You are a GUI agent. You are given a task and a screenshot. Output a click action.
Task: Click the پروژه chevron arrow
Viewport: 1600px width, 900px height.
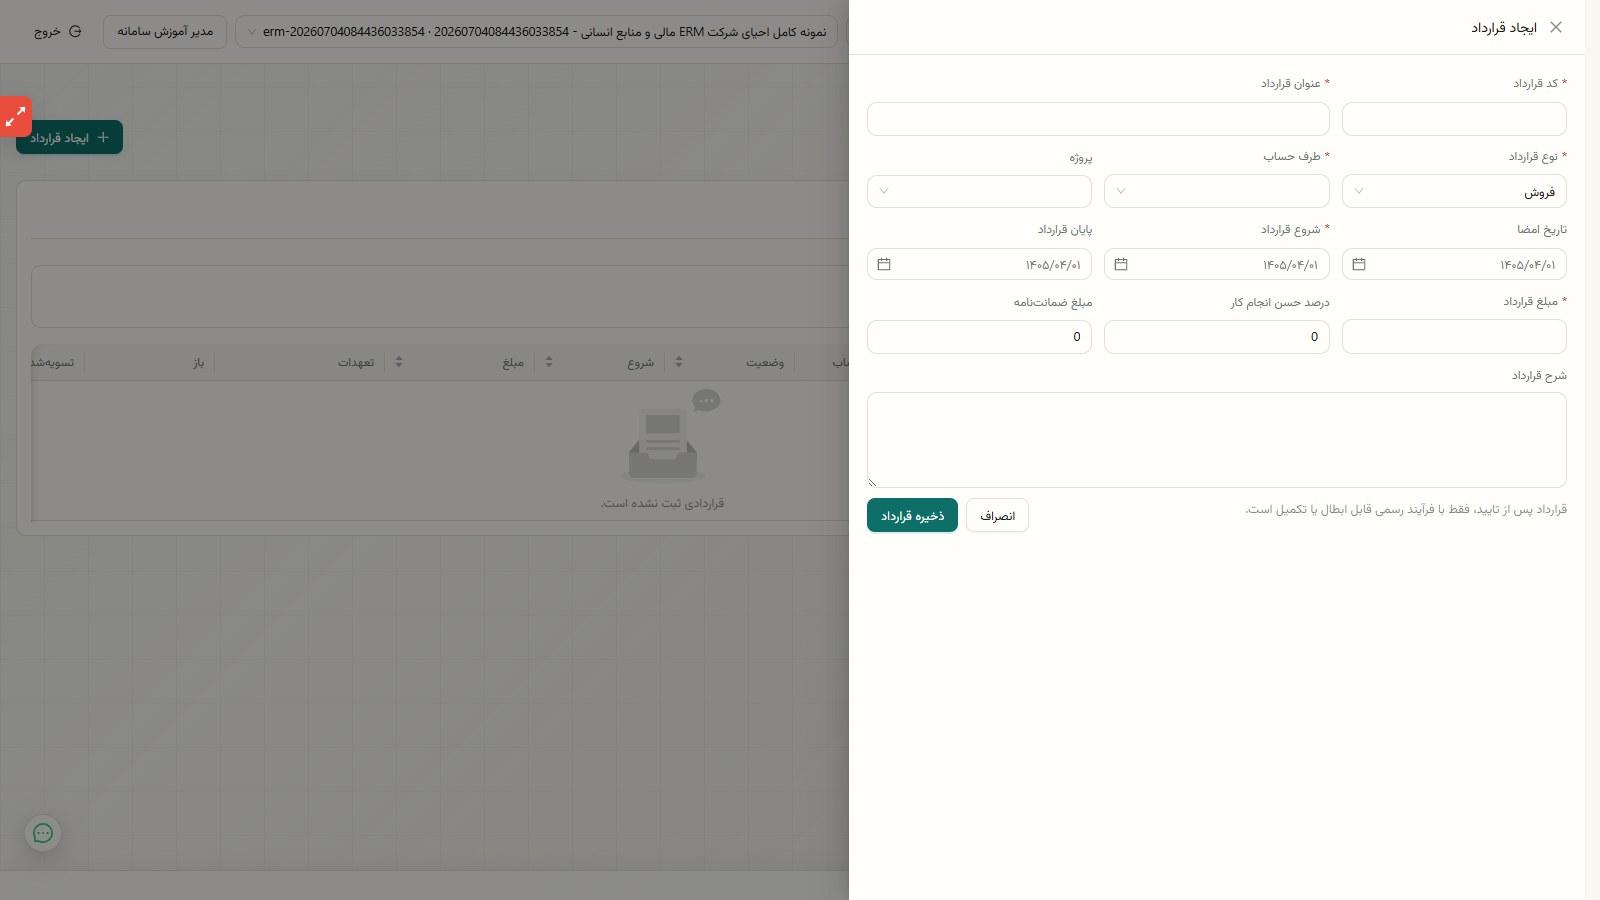coord(884,191)
